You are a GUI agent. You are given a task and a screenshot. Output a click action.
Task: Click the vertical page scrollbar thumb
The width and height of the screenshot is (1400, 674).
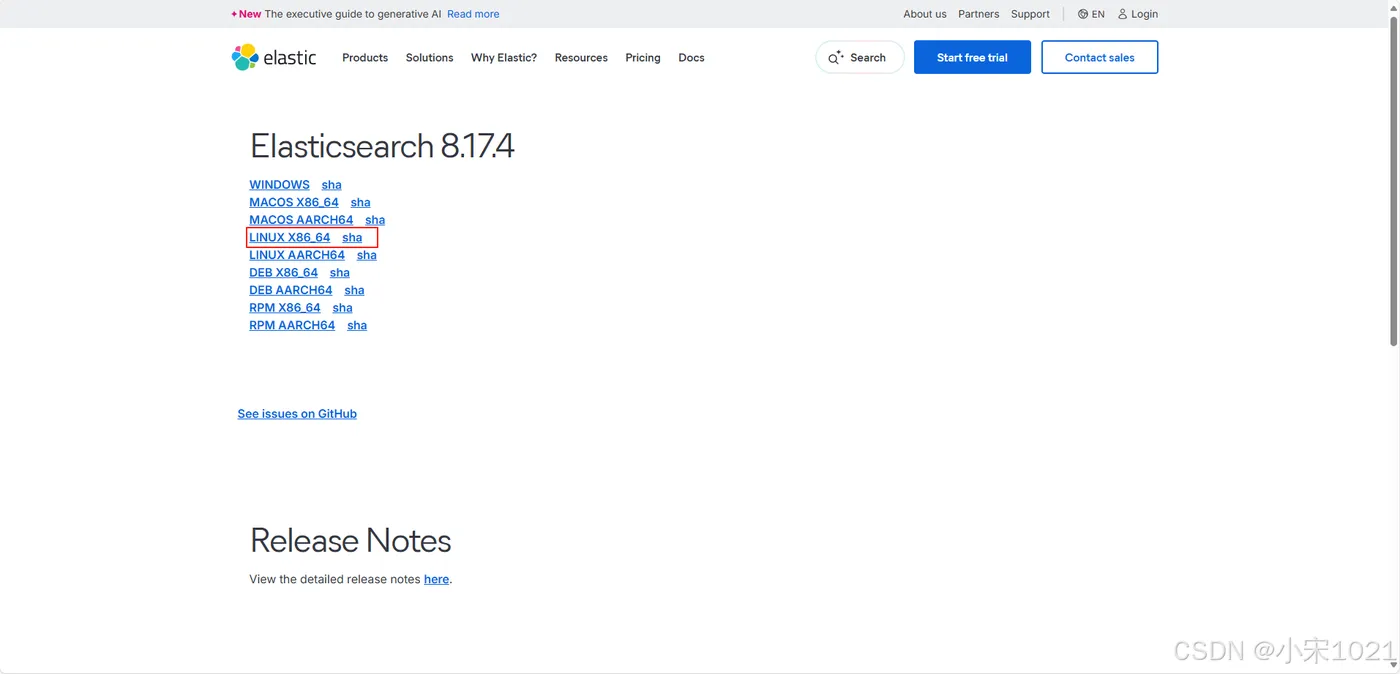tap(1393, 180)
